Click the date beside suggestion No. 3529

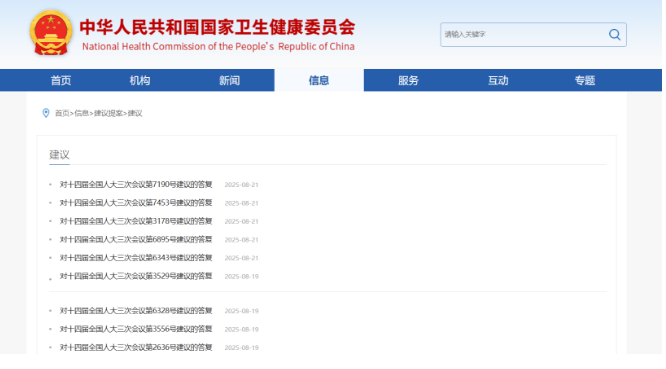(x=241, y=276)
